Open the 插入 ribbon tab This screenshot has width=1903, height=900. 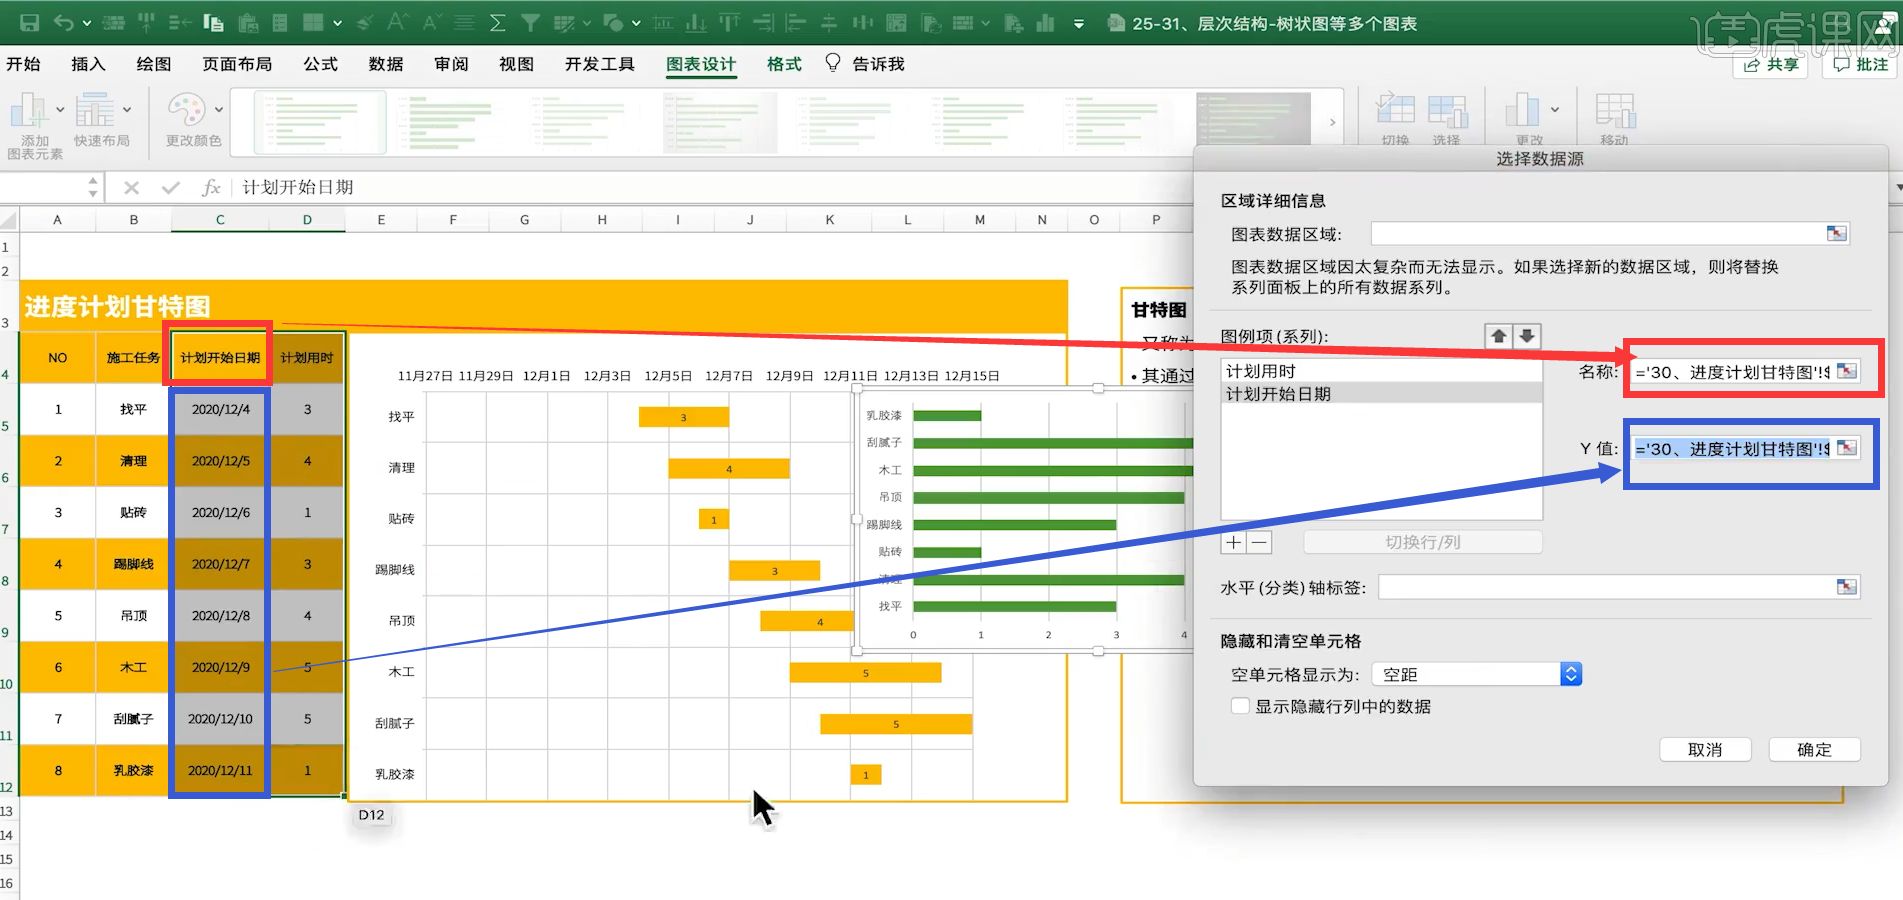88,64
